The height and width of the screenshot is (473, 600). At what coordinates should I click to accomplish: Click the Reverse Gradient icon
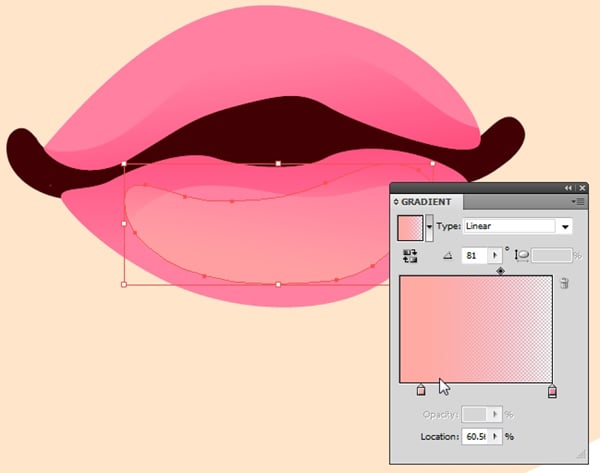point(410,256)
